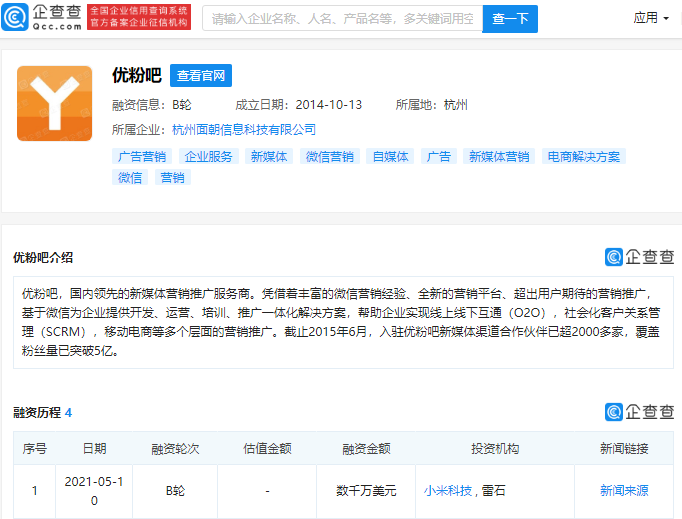Click the 数千万美元 amount cell
The width and height of the screenshot is (682, 519).
point(366,491)
